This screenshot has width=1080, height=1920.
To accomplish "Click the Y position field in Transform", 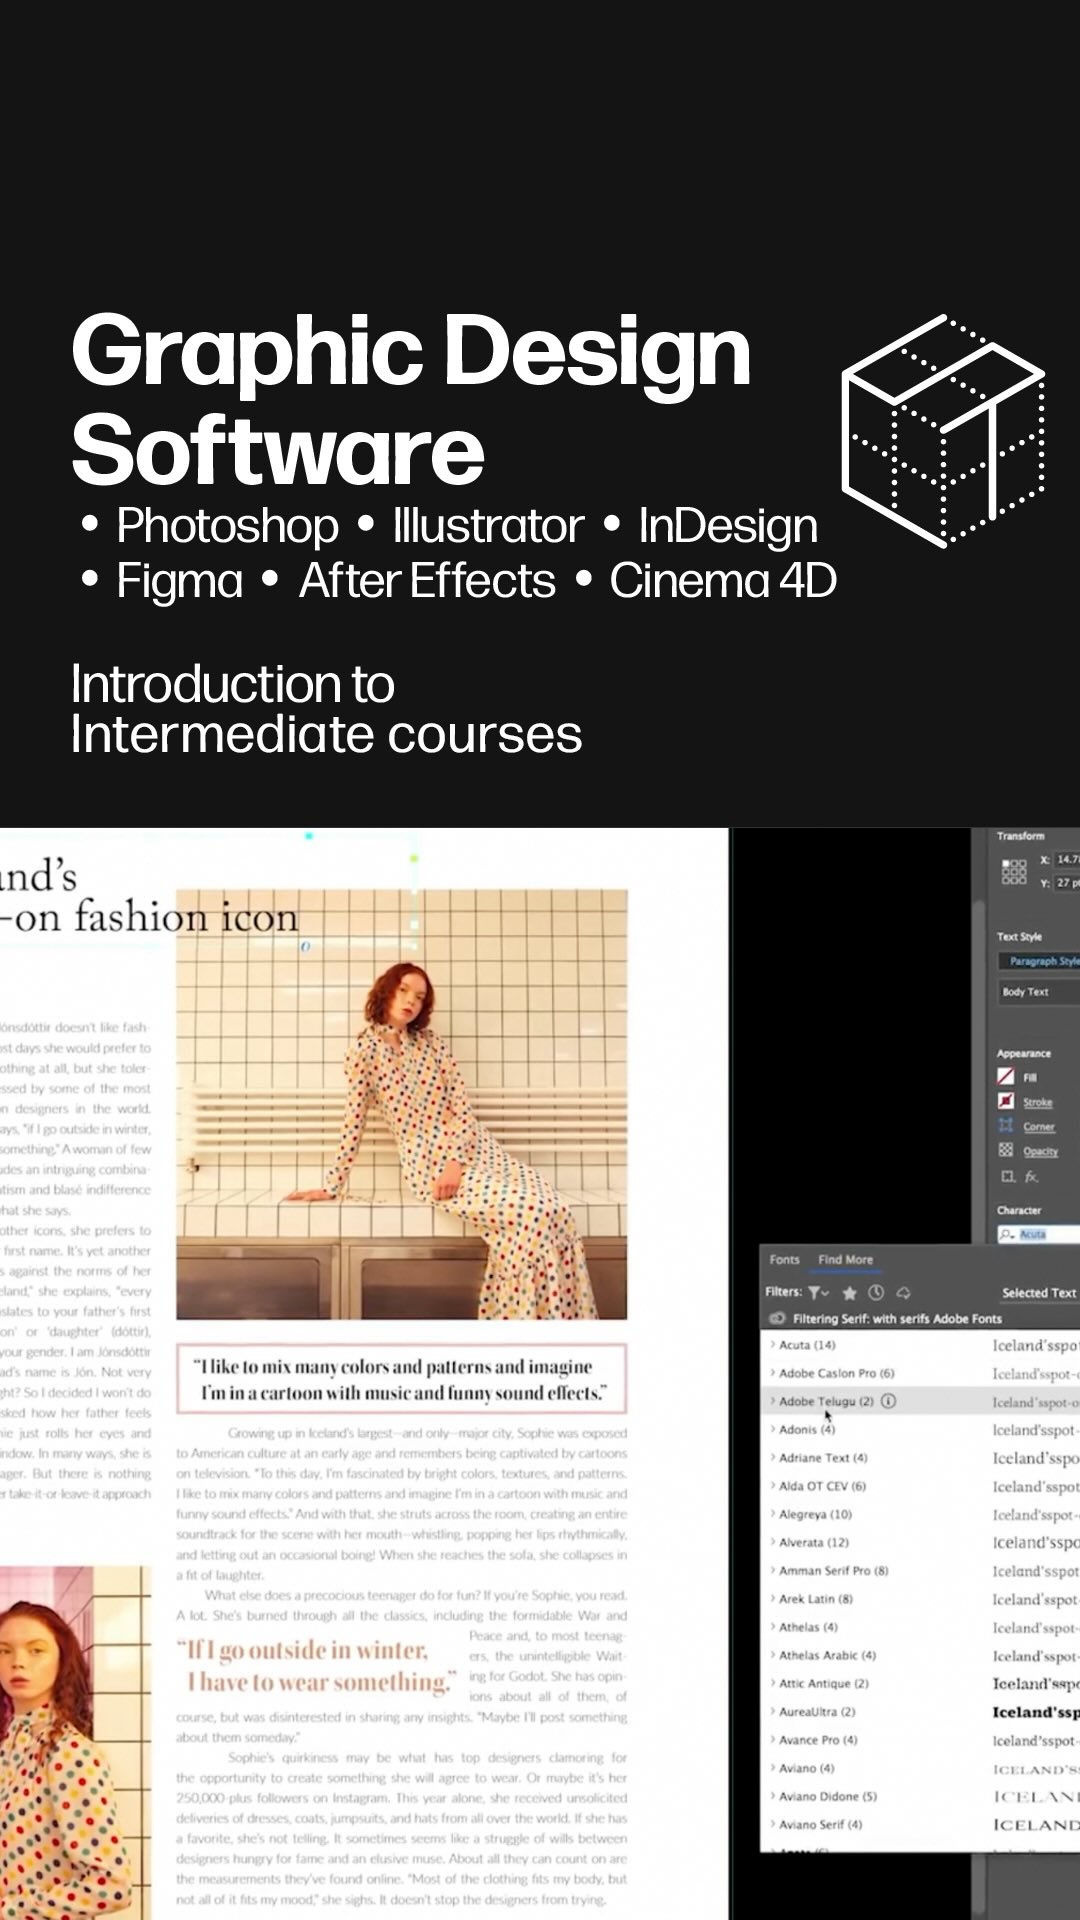I will click(1066, 883).
